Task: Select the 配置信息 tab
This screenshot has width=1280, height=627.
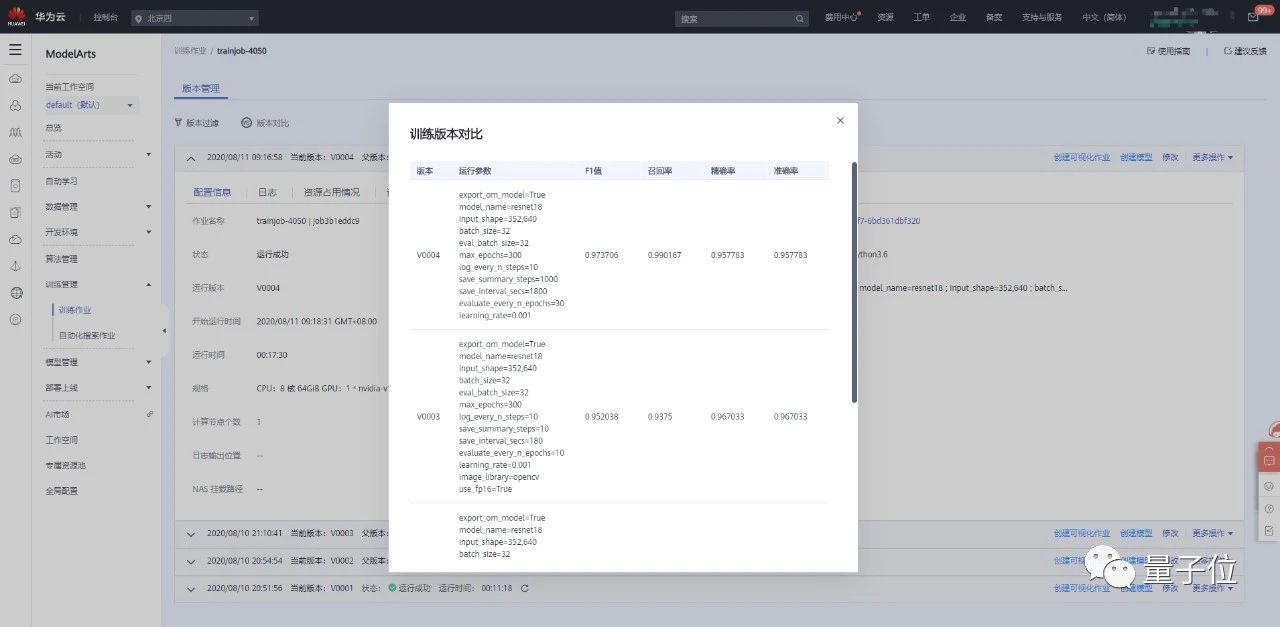Action: click(x=212, y=192)
